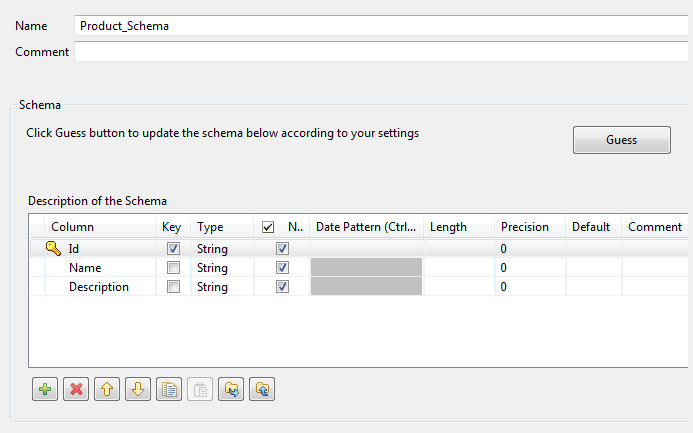Enable Key checkbox for Name row
Viewport: 693px width, 433px height.
coord(174,268)
